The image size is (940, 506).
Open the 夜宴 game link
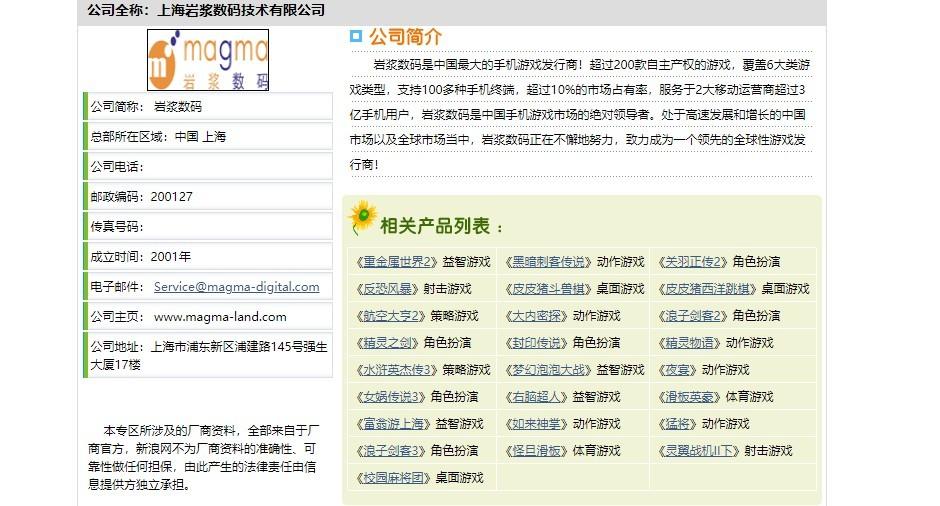(677, 369)
